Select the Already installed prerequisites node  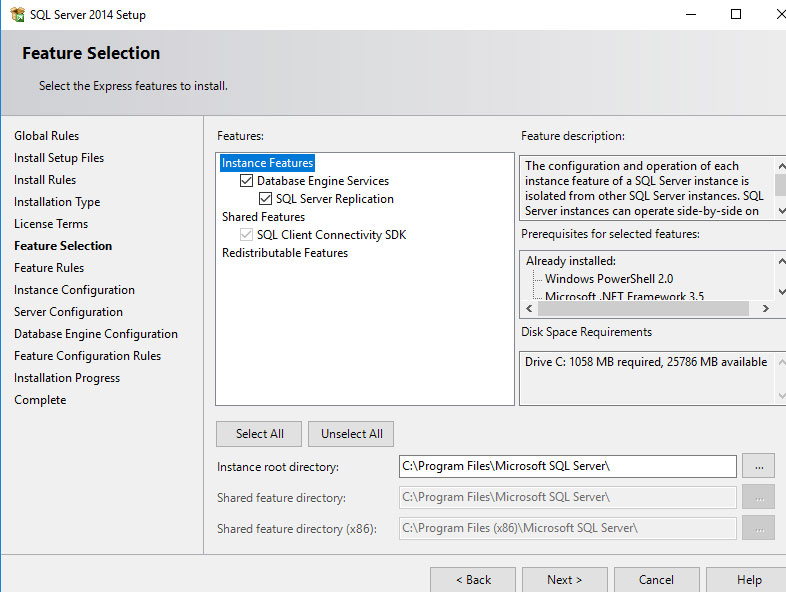coord(571,261)
